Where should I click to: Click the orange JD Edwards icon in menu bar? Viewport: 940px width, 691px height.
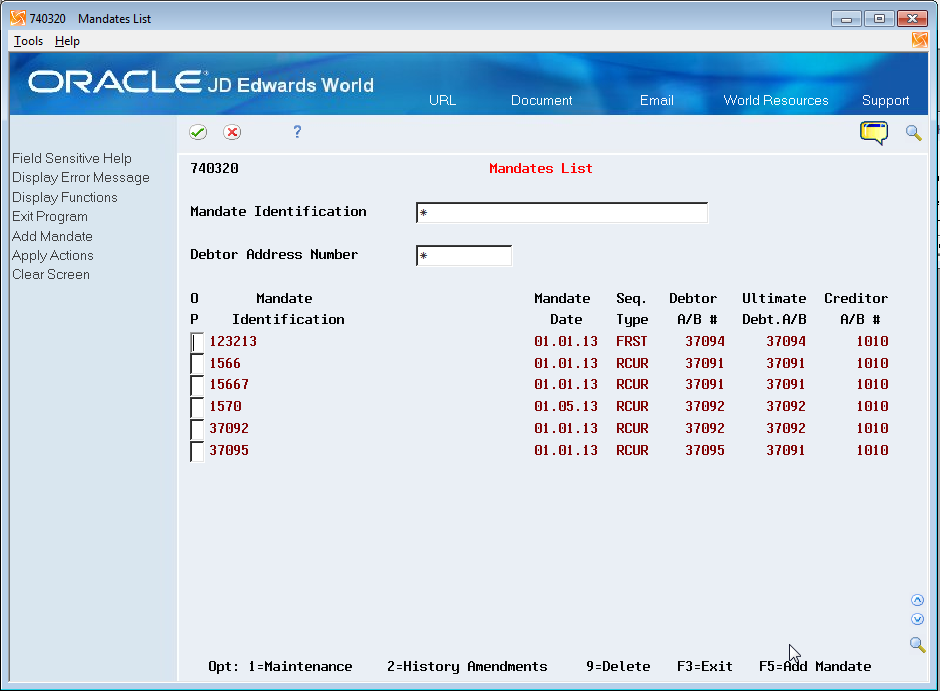(920, 40)
